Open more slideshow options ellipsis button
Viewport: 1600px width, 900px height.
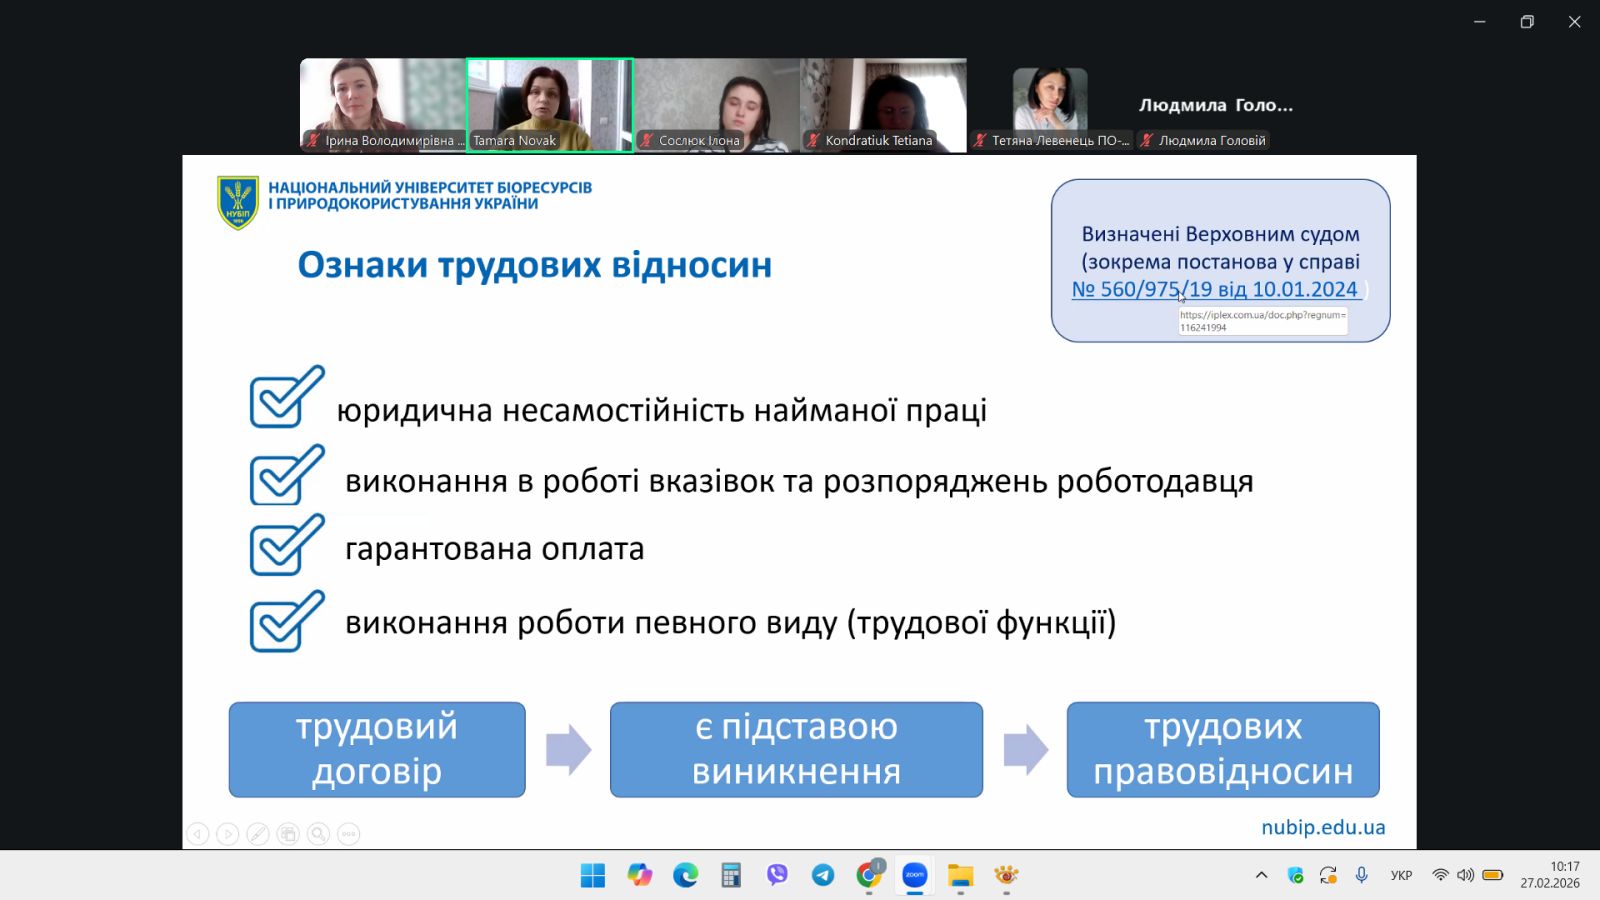[x=348, y=833]
